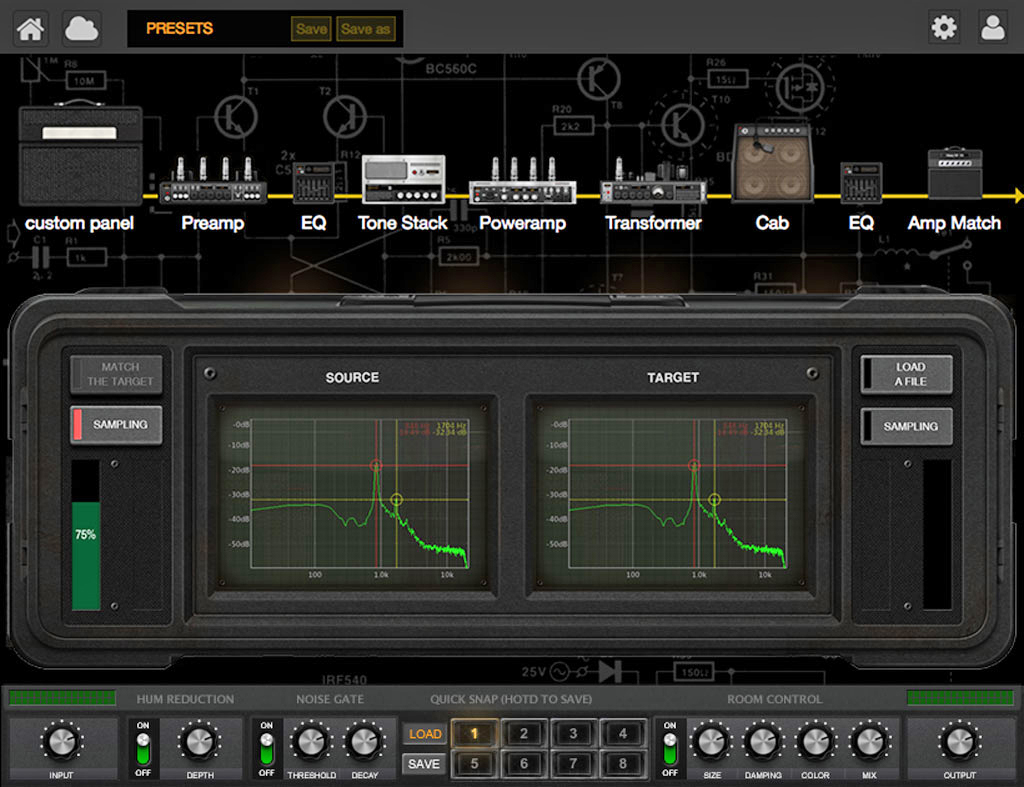This screenshot has width=1024, height=787.
Task: Click the Home icon
Action: (x=31, y=28)
